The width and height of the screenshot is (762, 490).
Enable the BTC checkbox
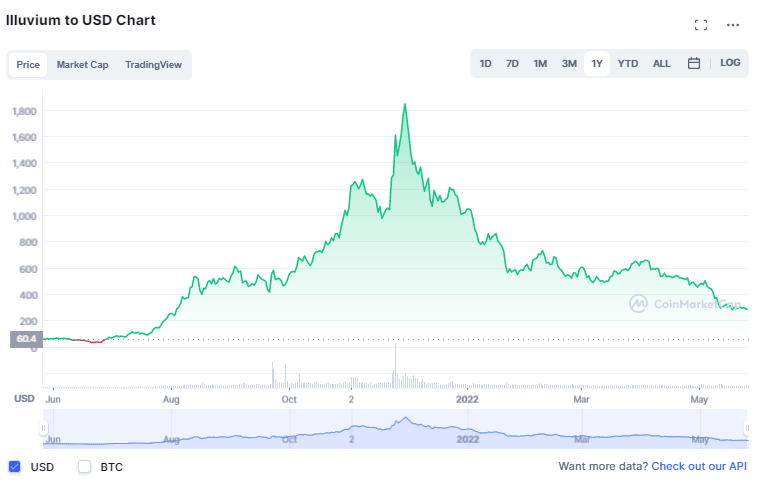85,467
